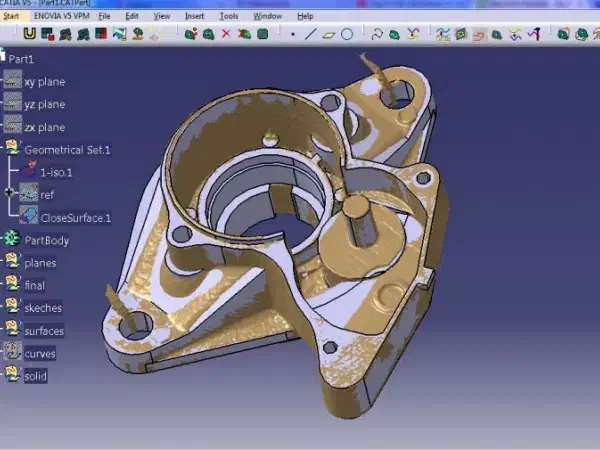Image resolution: width=600 pixels, height=450 pixels.
Task: Select the 1-iso.1 tree item
Action: (56, 172)
